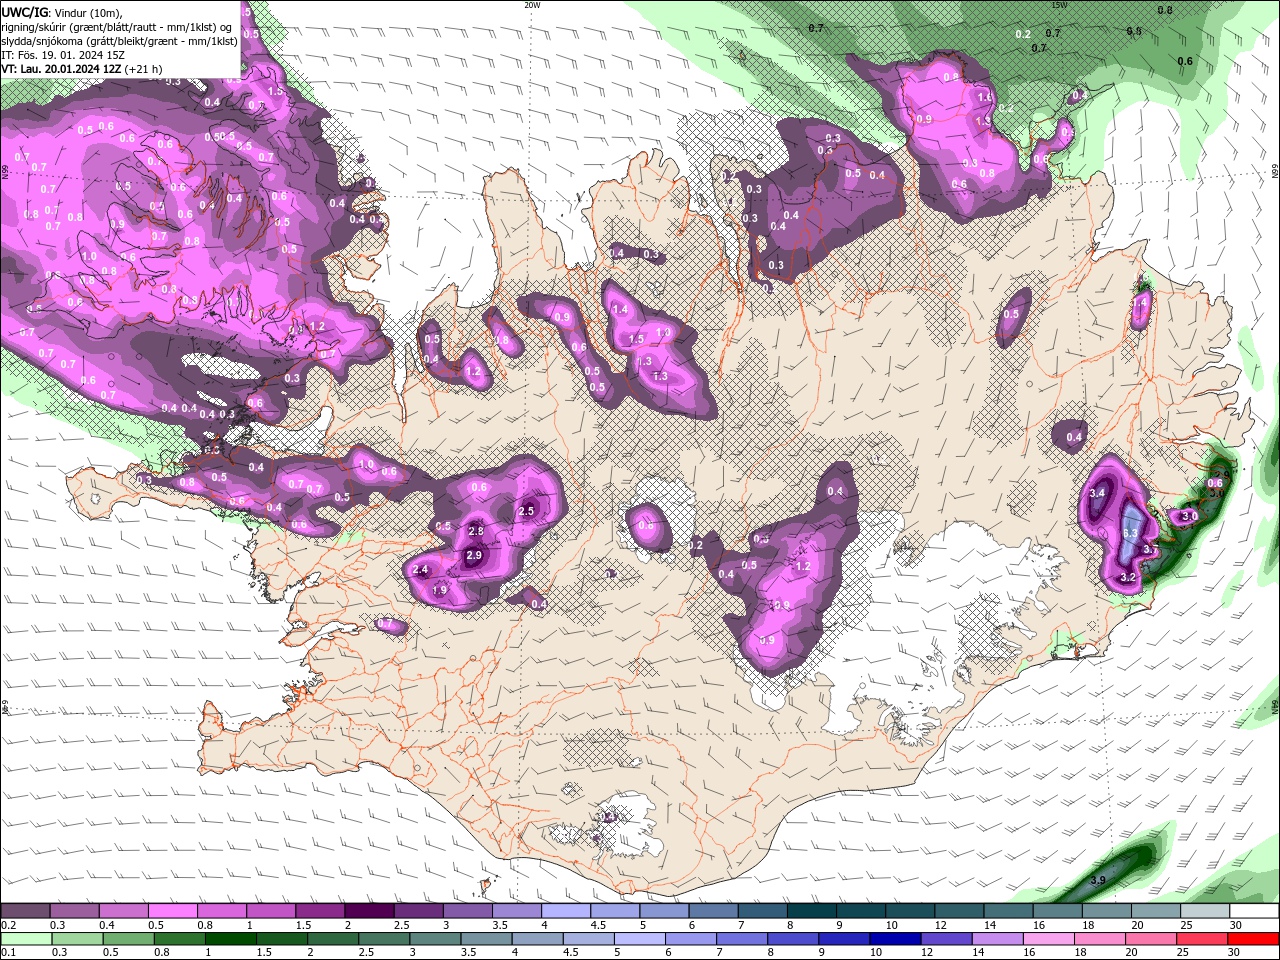1280x960 pixels.
Task: Click the 3.5 label on the upper scale
Action: (499, 925)
